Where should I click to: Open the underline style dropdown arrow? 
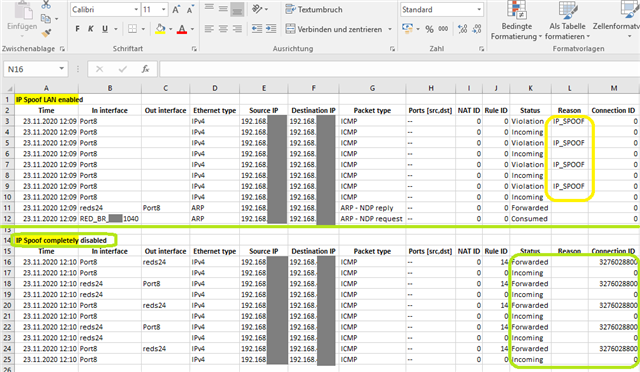pos(116,29)
